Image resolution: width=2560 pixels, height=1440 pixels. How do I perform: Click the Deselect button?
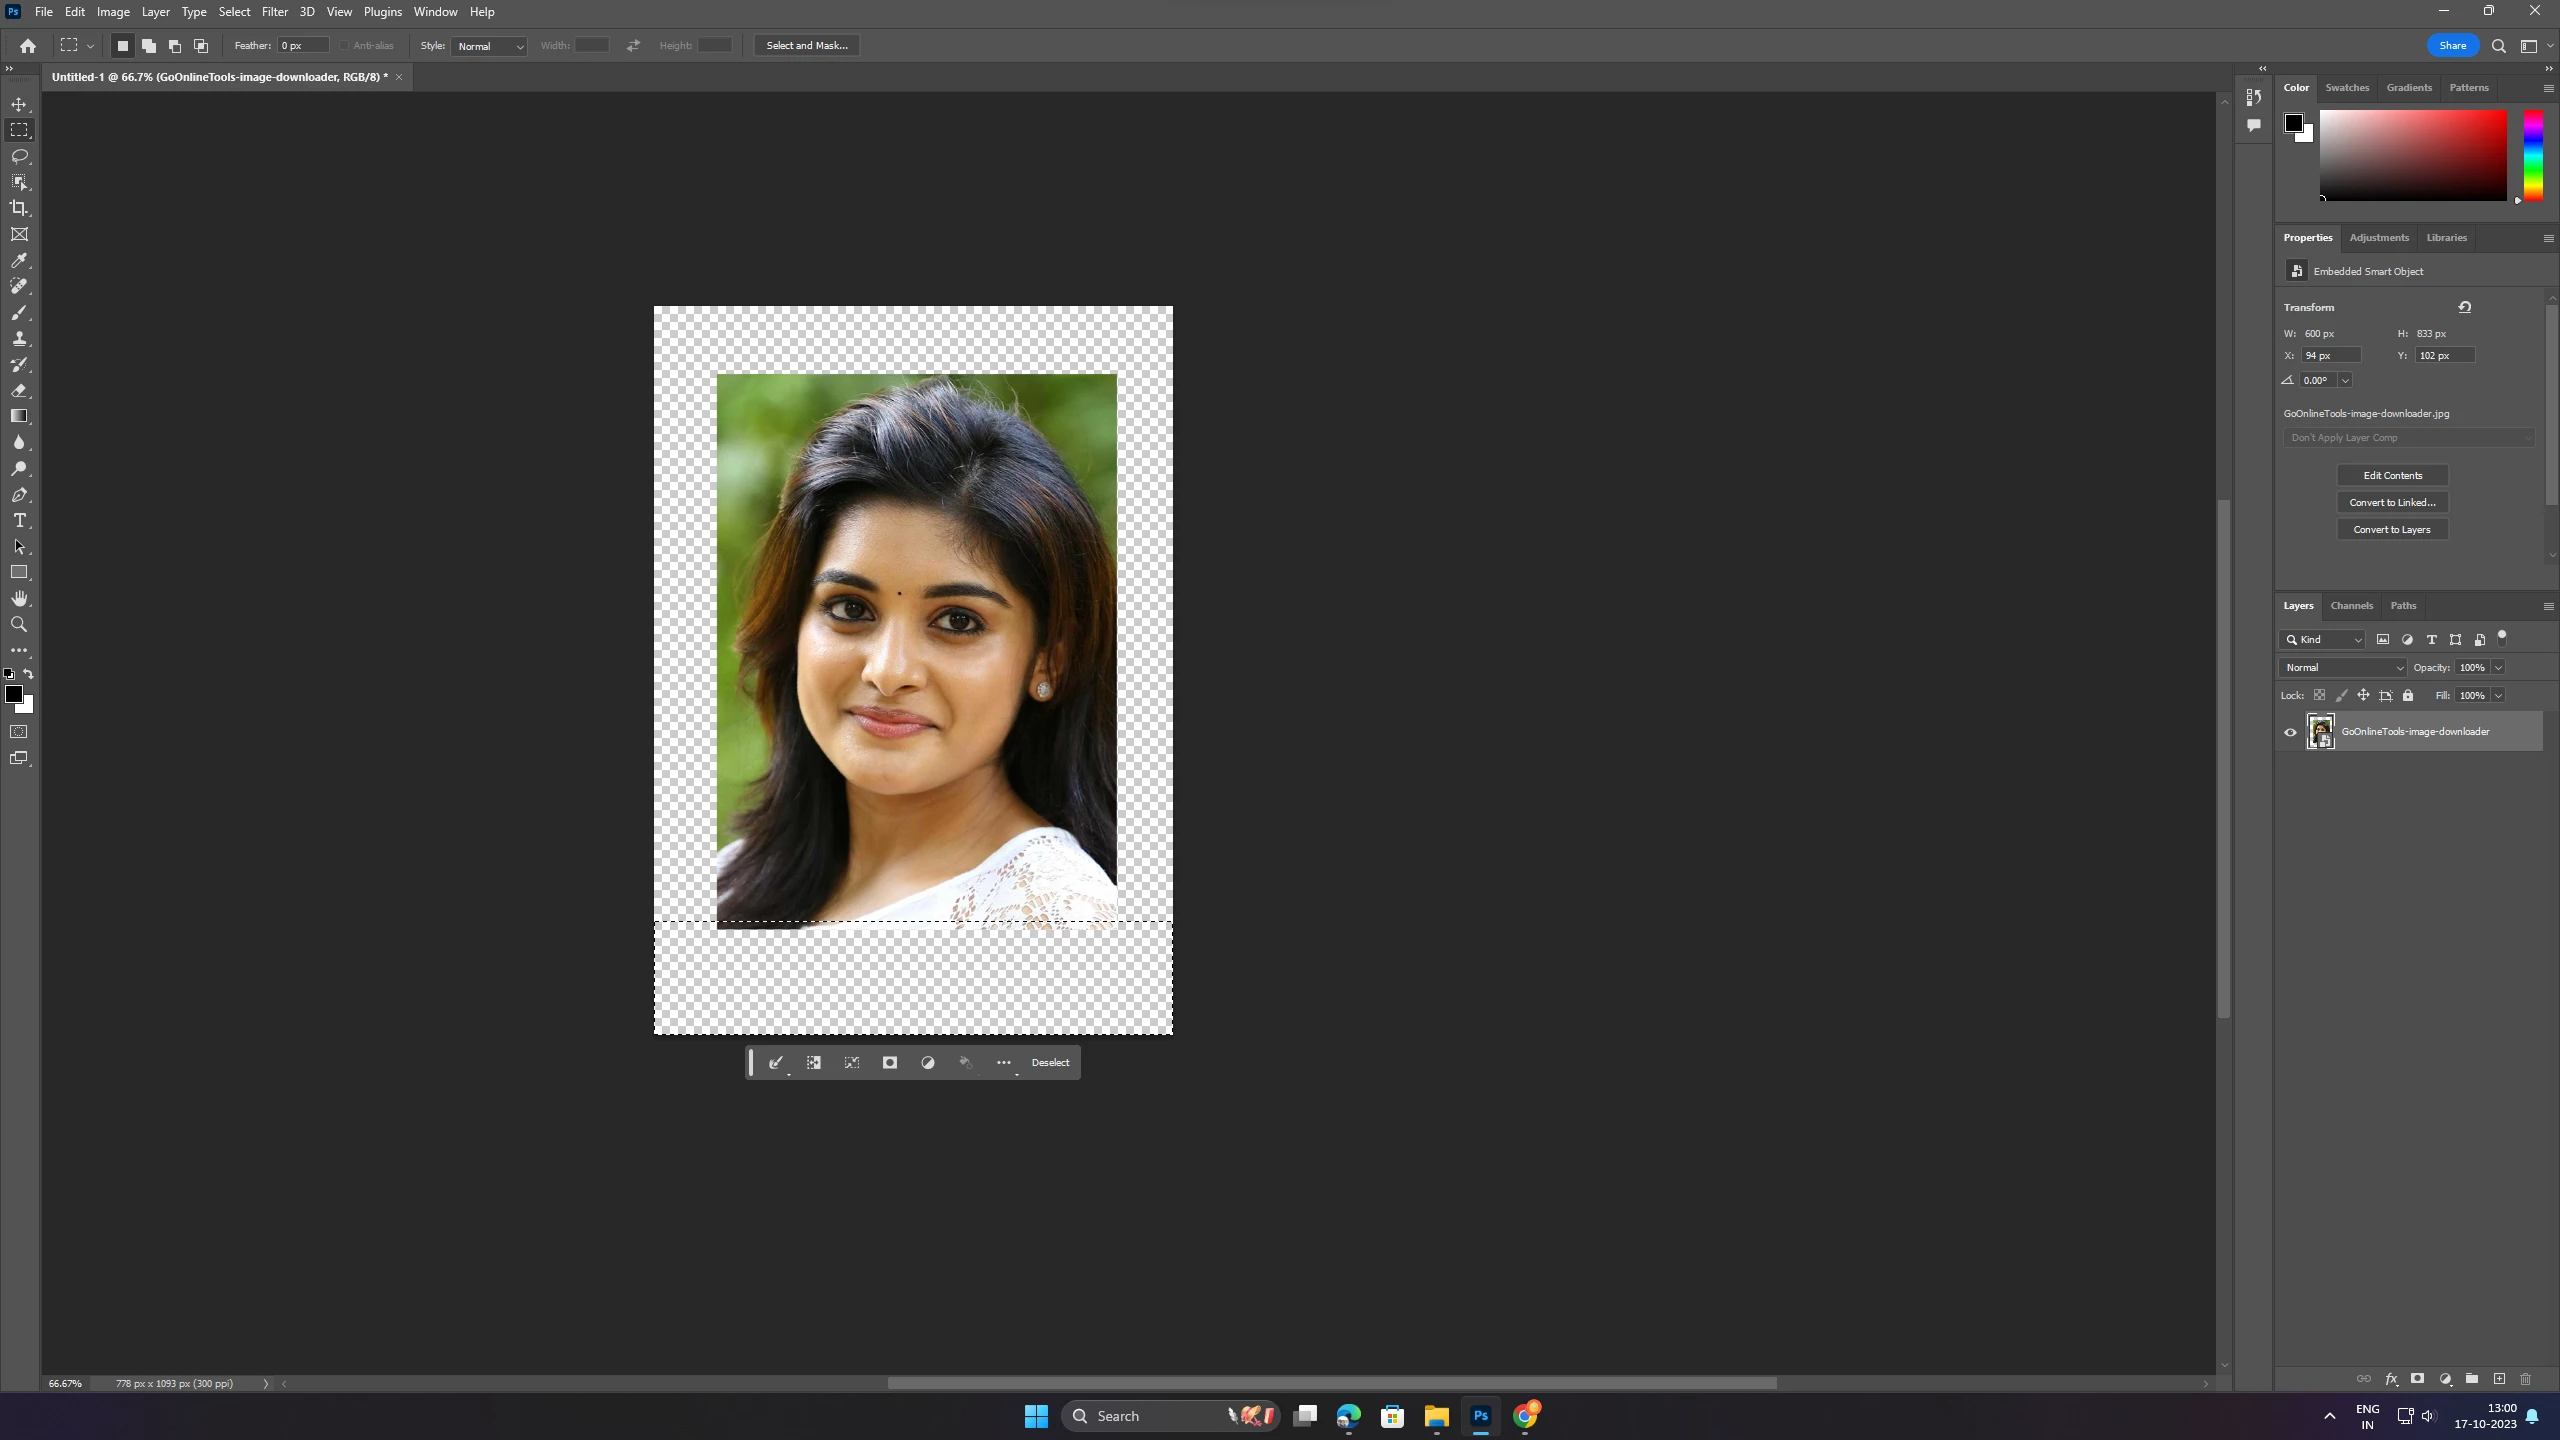(1050, 1062)
